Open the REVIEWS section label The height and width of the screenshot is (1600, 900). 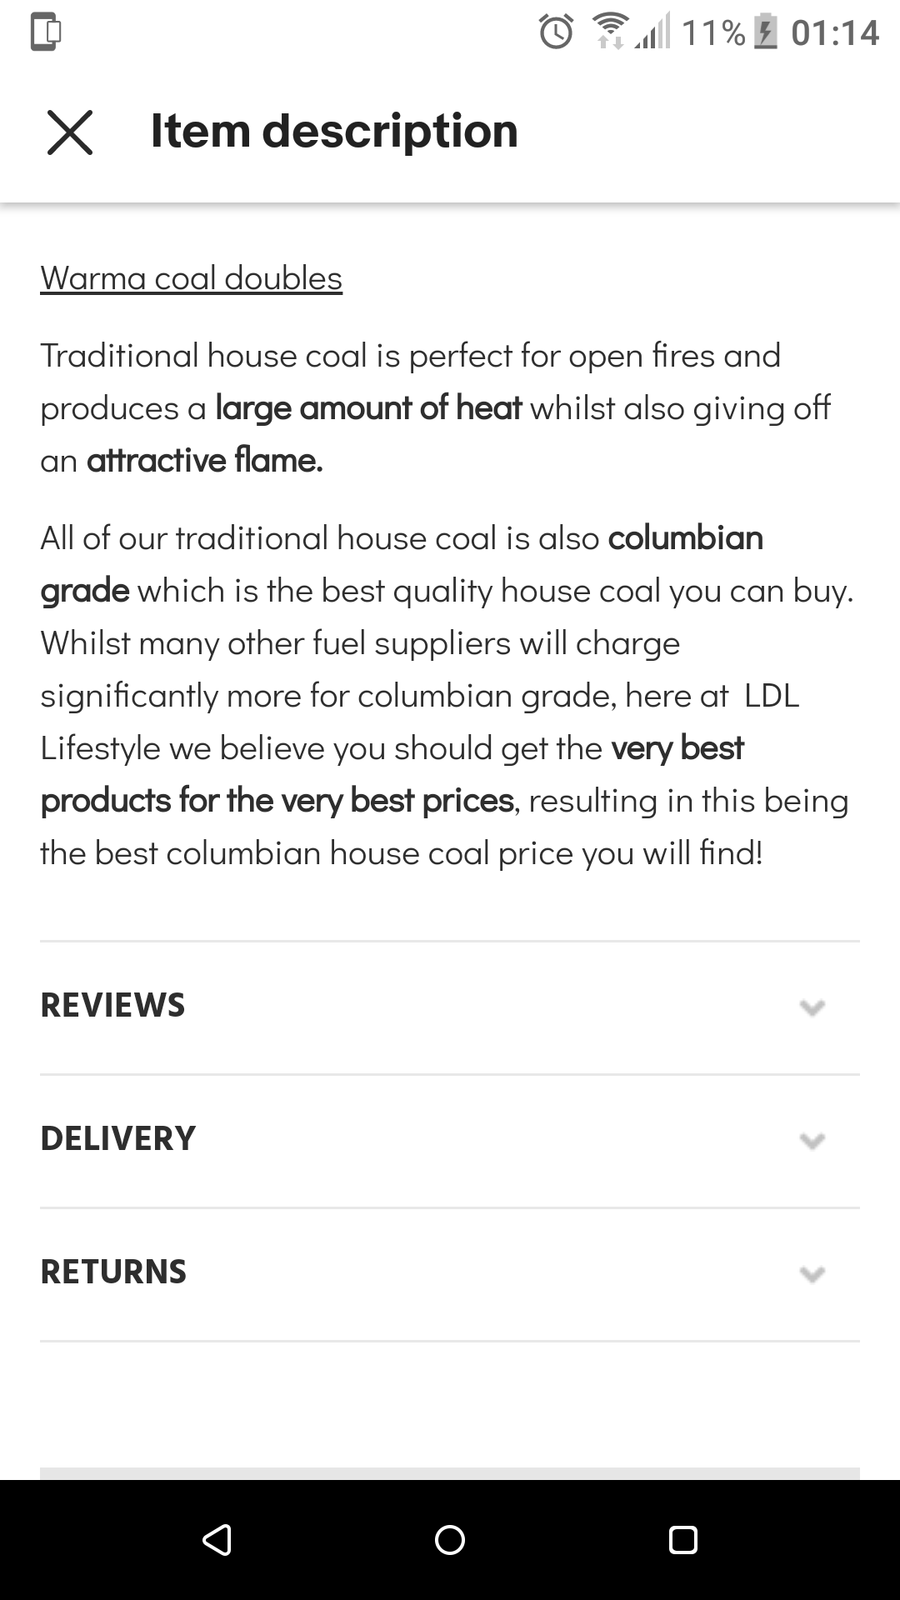113,1005
